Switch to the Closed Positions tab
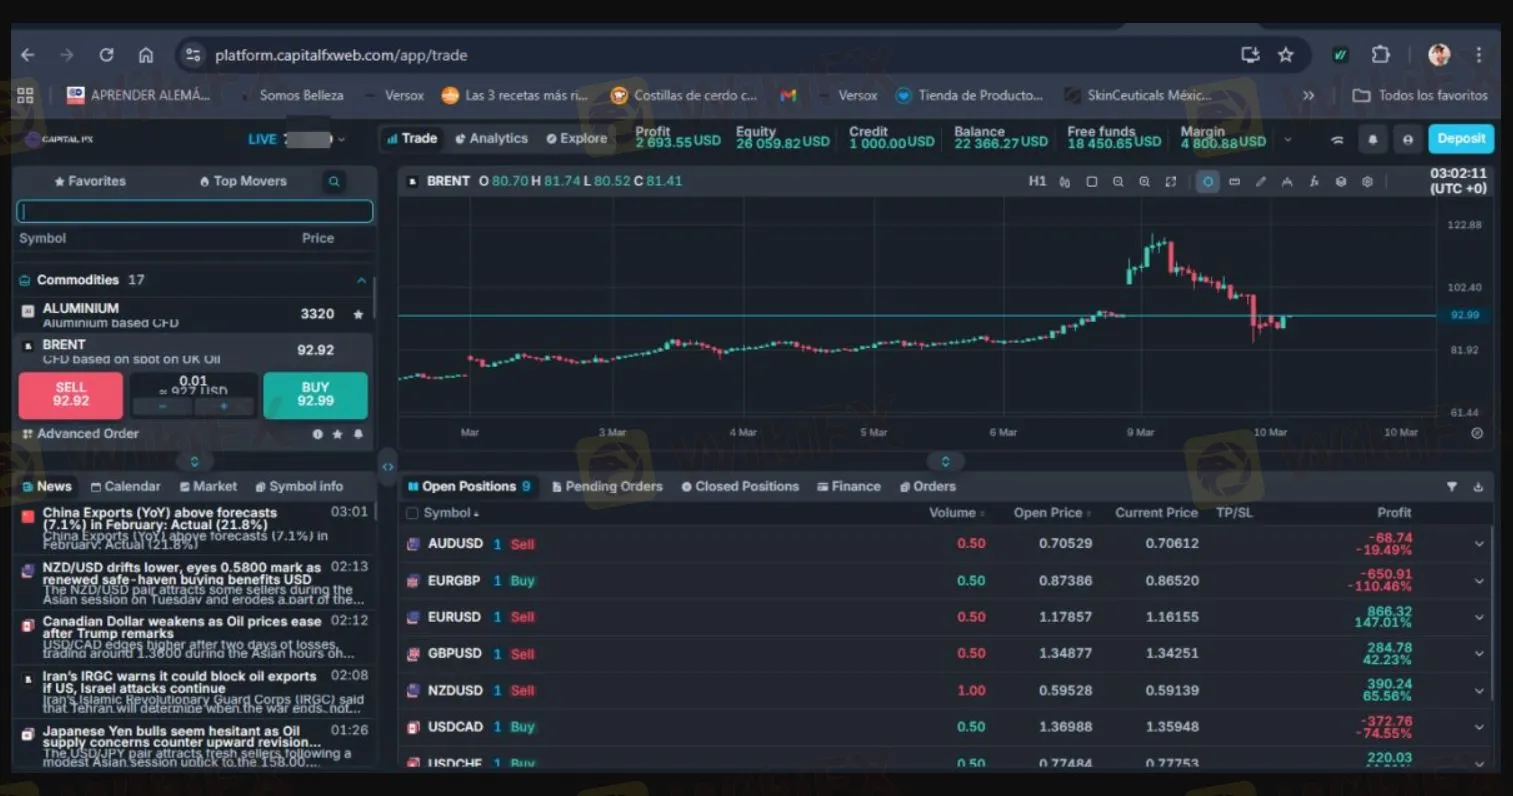This screenshot has height=796, width=1513. pos(740,487)
